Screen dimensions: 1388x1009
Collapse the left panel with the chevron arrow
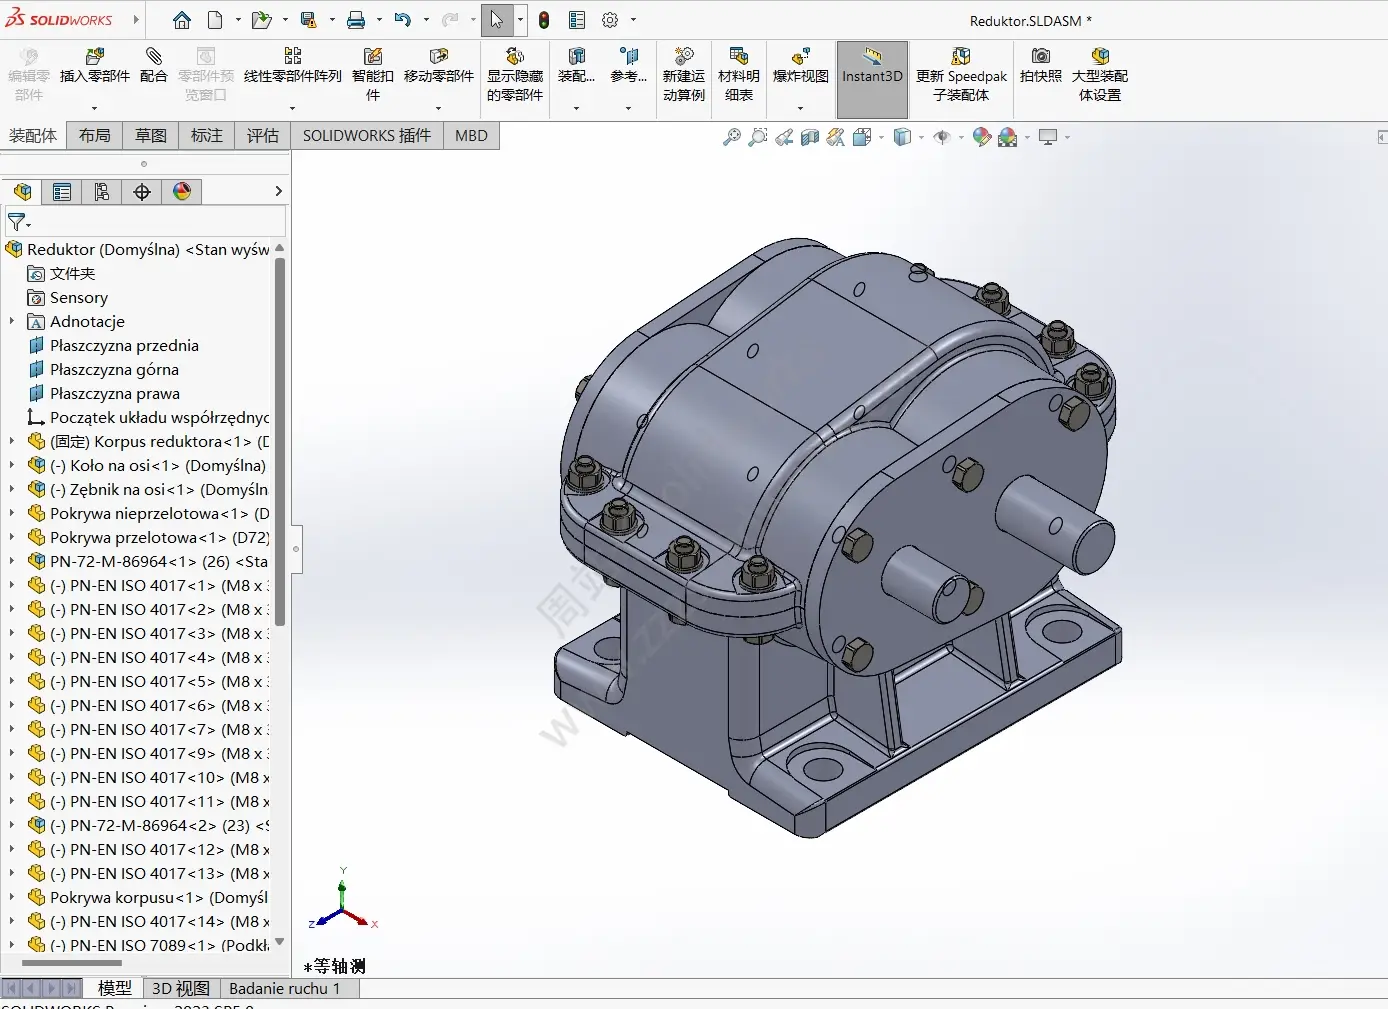pyautogui.click(x=278, y=191)
